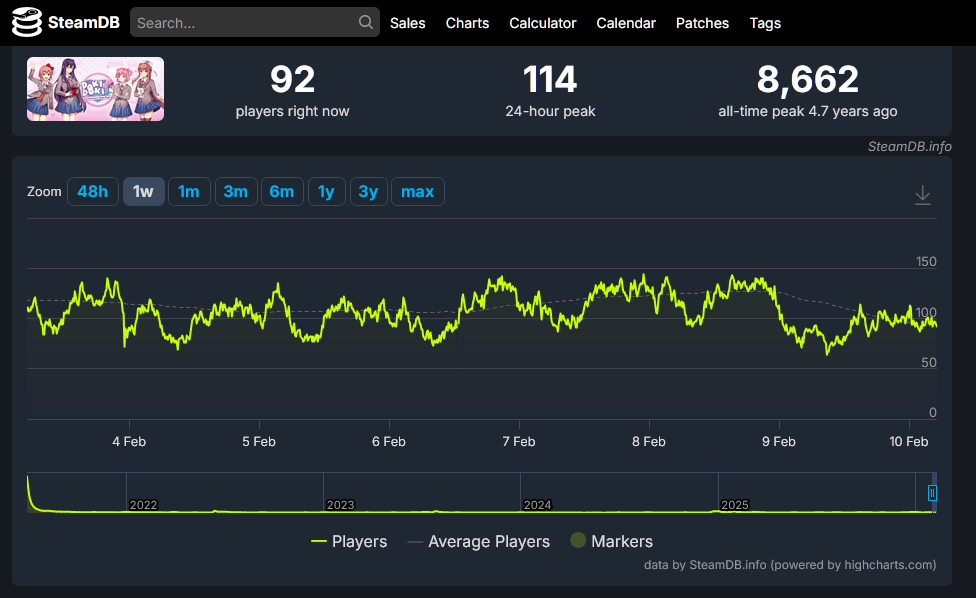Click the 50 y-axis label

(x=929, y=362)
